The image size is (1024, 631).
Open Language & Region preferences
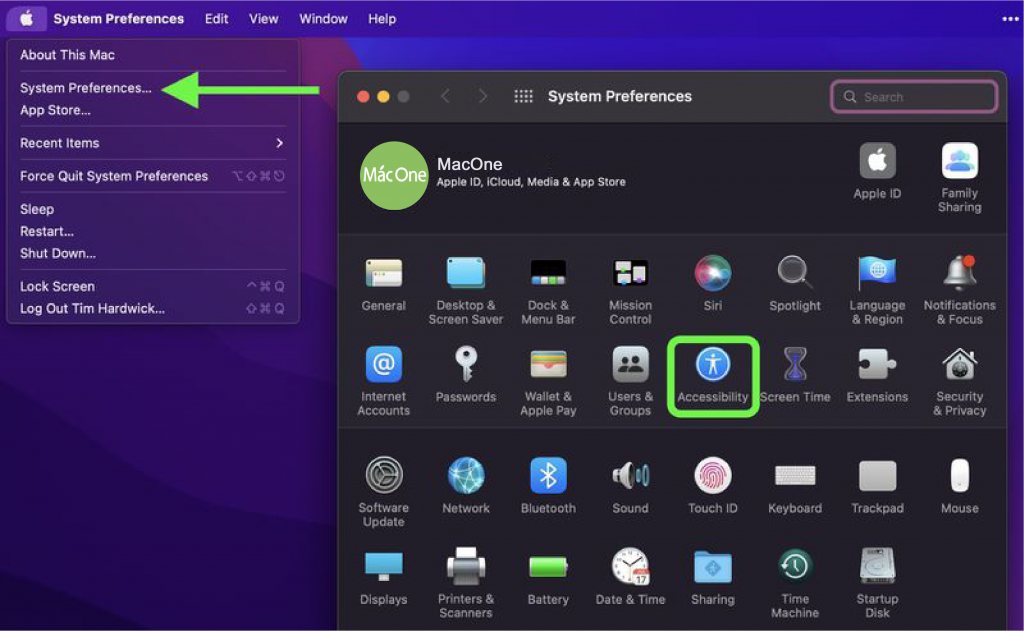(877, 290)
